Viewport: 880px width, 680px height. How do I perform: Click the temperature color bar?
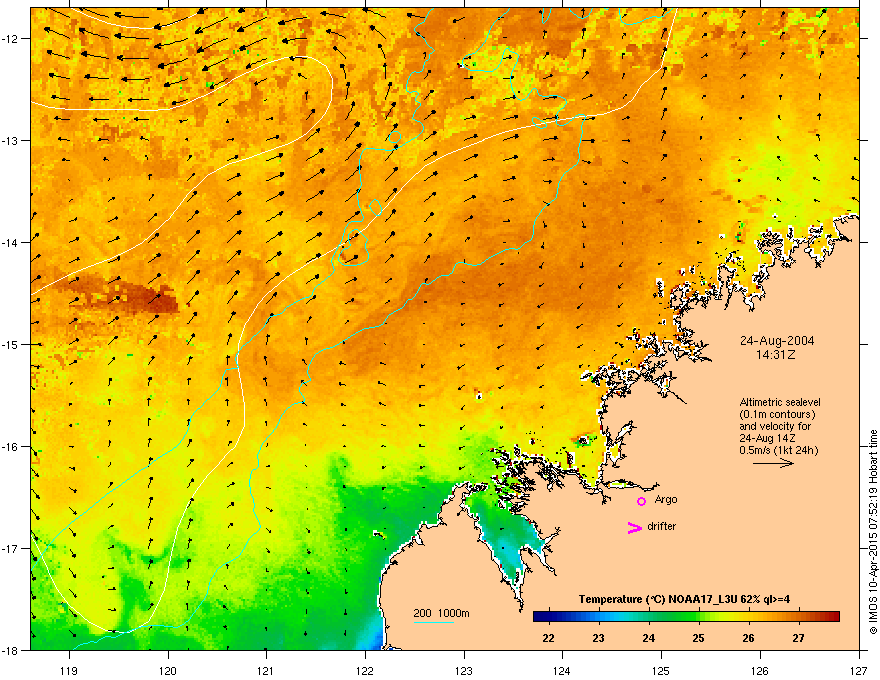(686, 617)
